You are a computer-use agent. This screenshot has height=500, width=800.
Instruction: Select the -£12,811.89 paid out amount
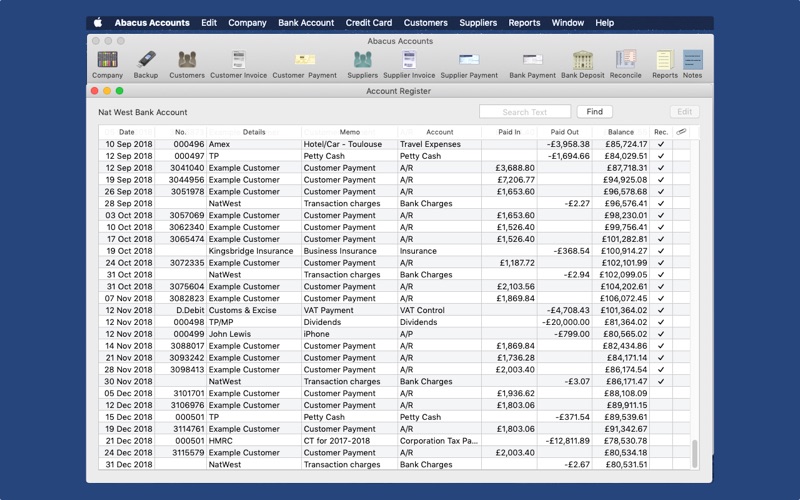click(567, 441)
